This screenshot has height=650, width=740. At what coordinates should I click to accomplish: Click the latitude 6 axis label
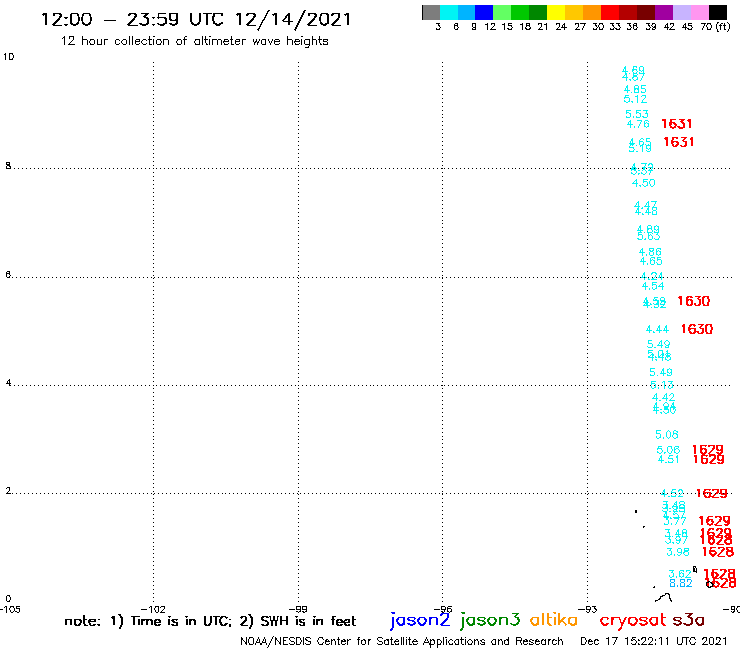pyautogui.click(x=8, y=274)
